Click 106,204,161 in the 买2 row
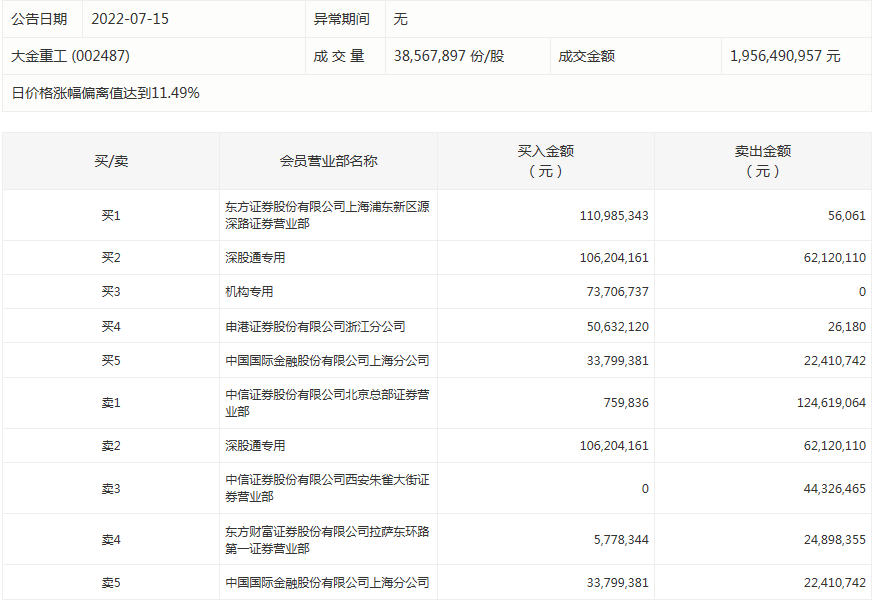The image size is (875, 602). [614, 258]
